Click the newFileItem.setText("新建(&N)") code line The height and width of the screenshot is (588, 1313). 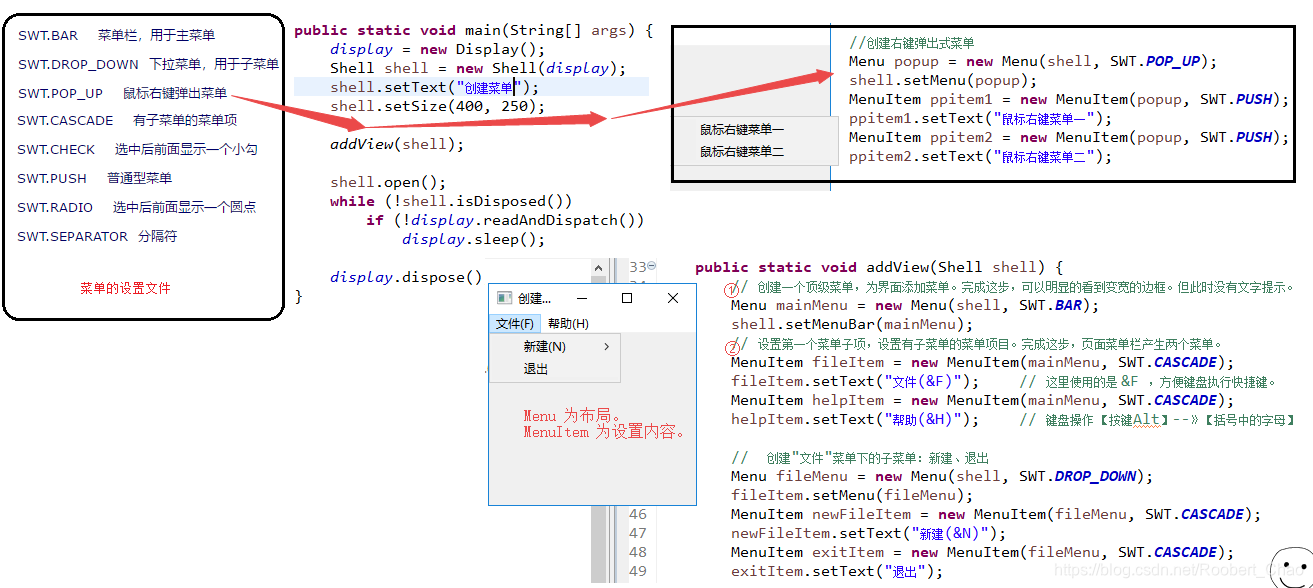click(868, 533)
